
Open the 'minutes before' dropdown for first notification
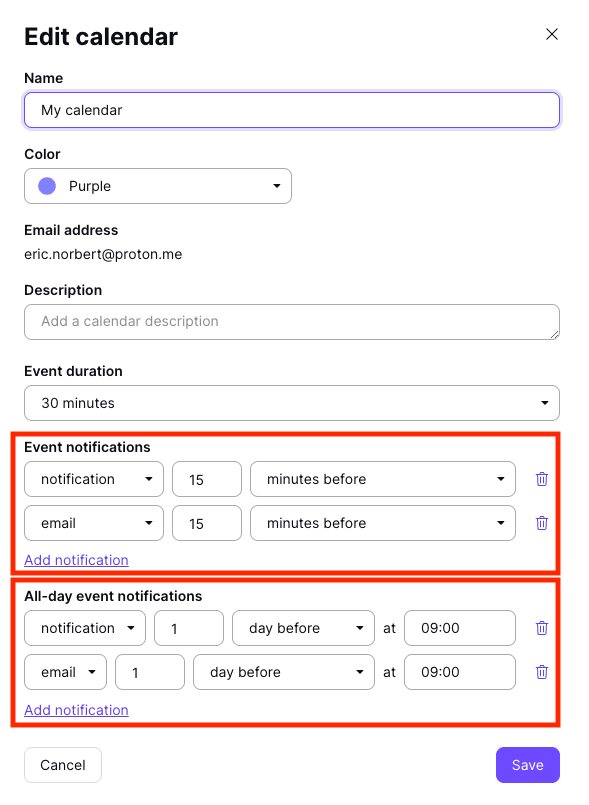pos(382,479)
